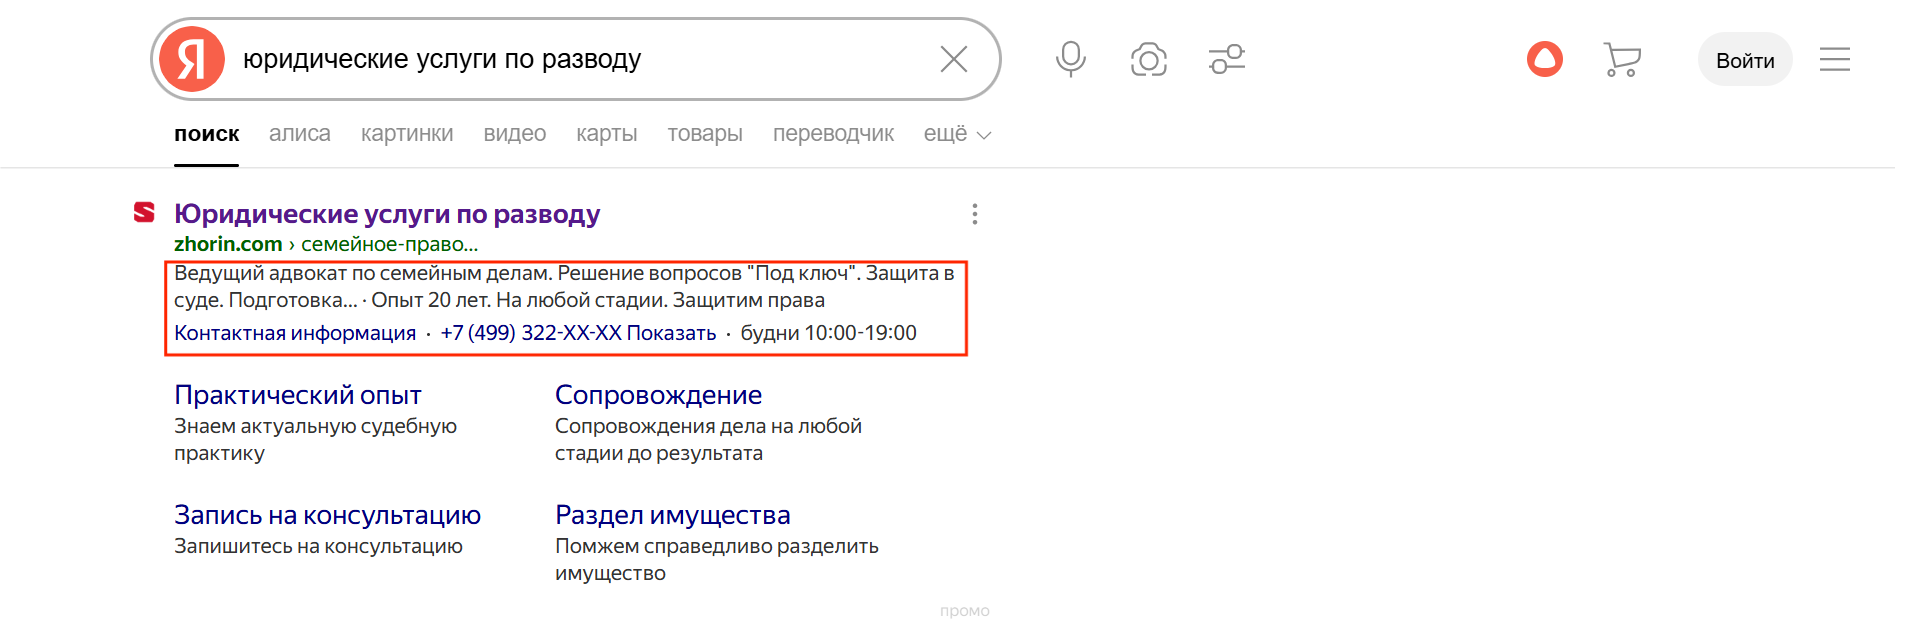Click the промо label
The width and height of the screenshot is (1907, 619).
964,610
